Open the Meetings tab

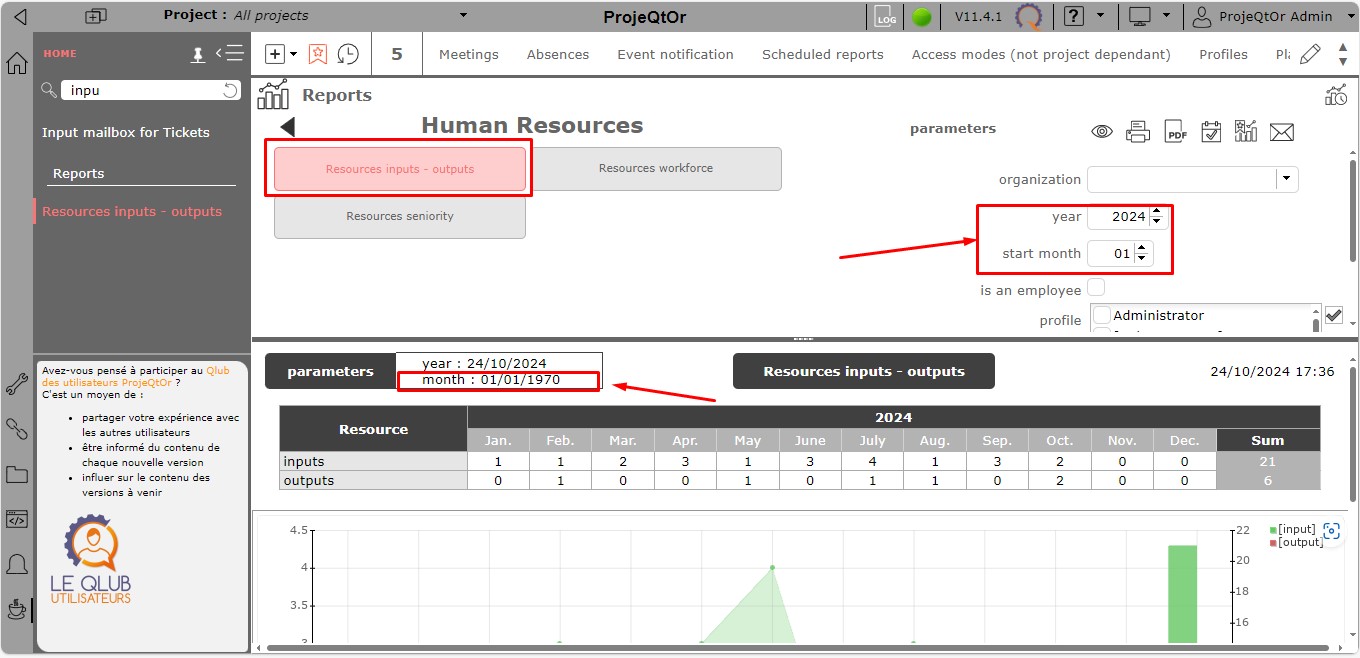pyautogui.click(x=468, y=54)
